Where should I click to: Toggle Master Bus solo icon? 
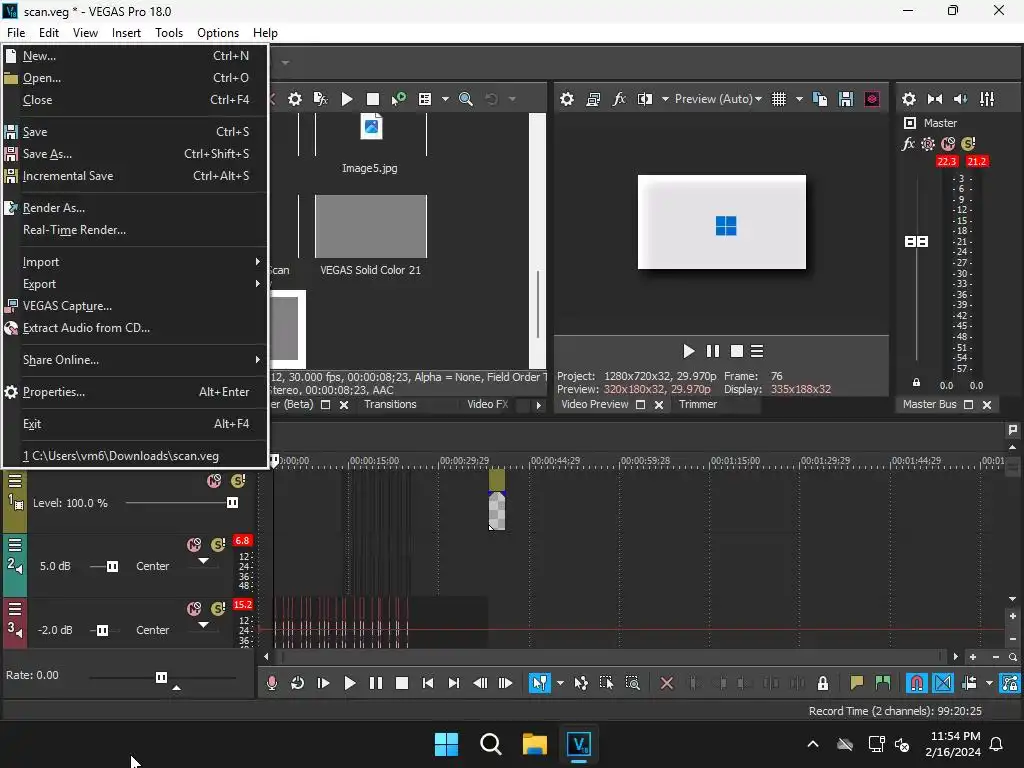tap(968, 144)
